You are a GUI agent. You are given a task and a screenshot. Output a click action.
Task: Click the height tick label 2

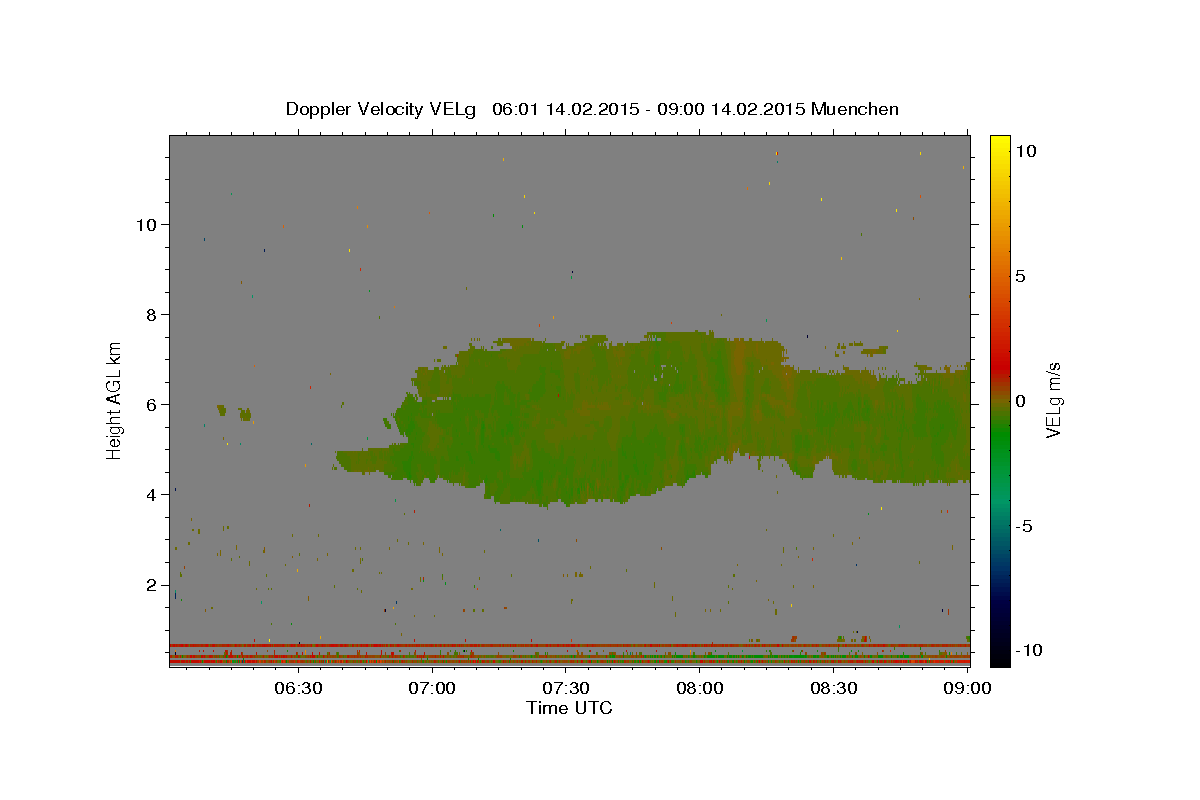(x=150, y=584)
